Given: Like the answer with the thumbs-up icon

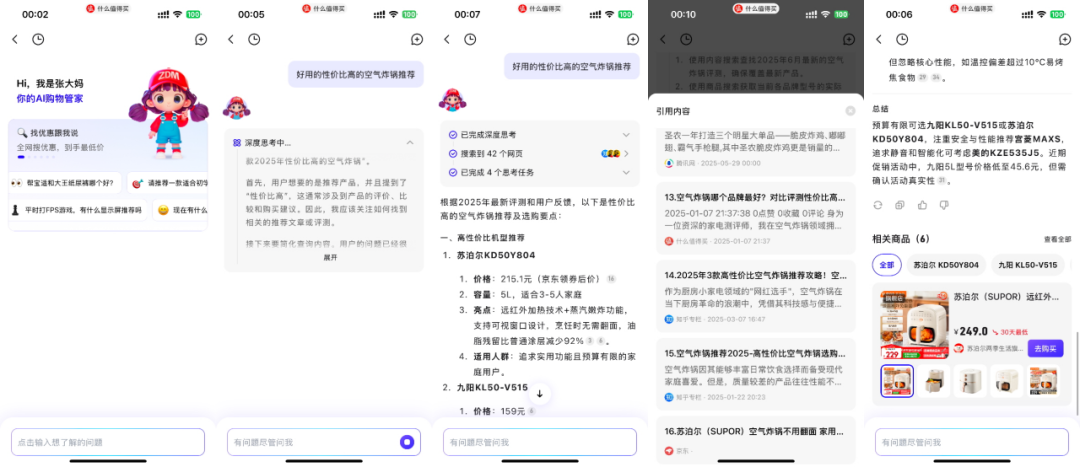Looking at the screenshot, I should 922,205.
